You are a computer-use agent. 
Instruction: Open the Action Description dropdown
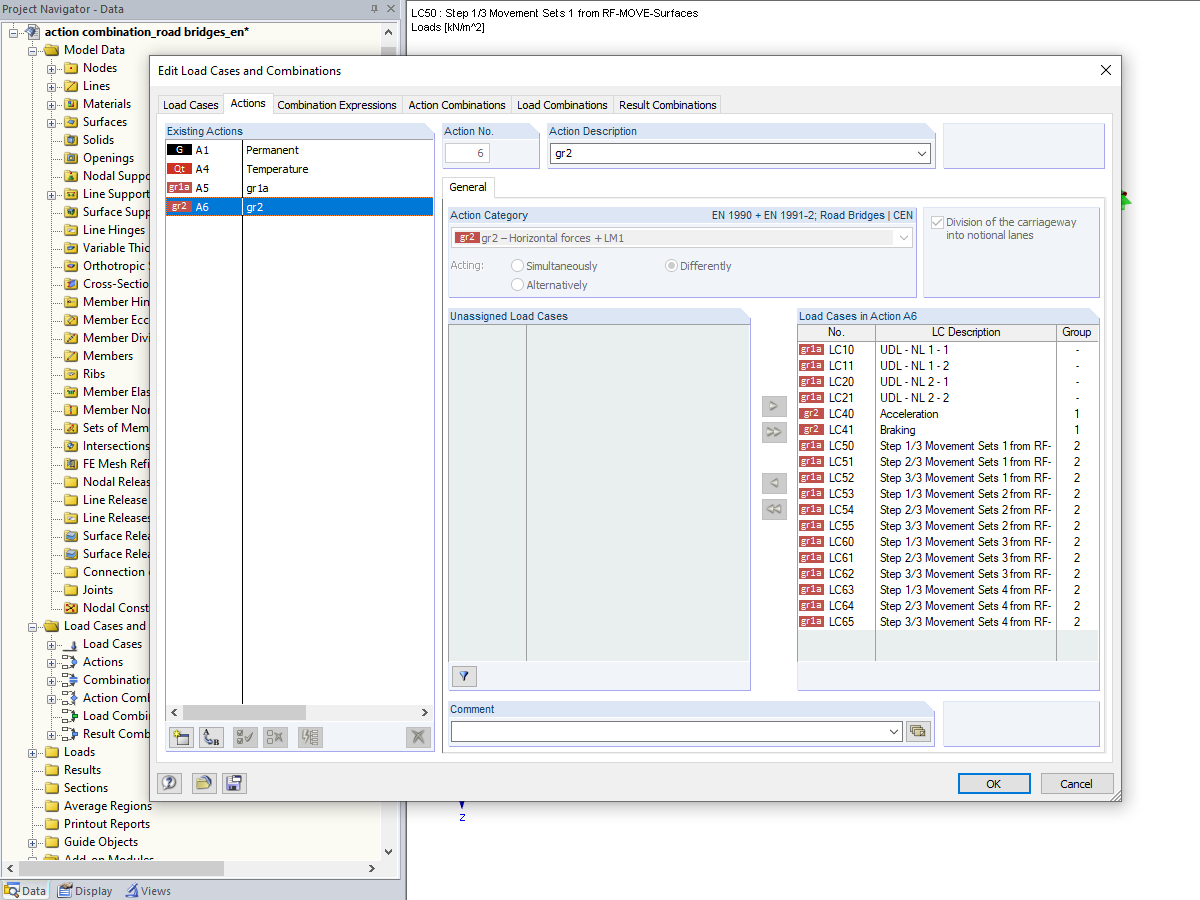pos(921,154)
